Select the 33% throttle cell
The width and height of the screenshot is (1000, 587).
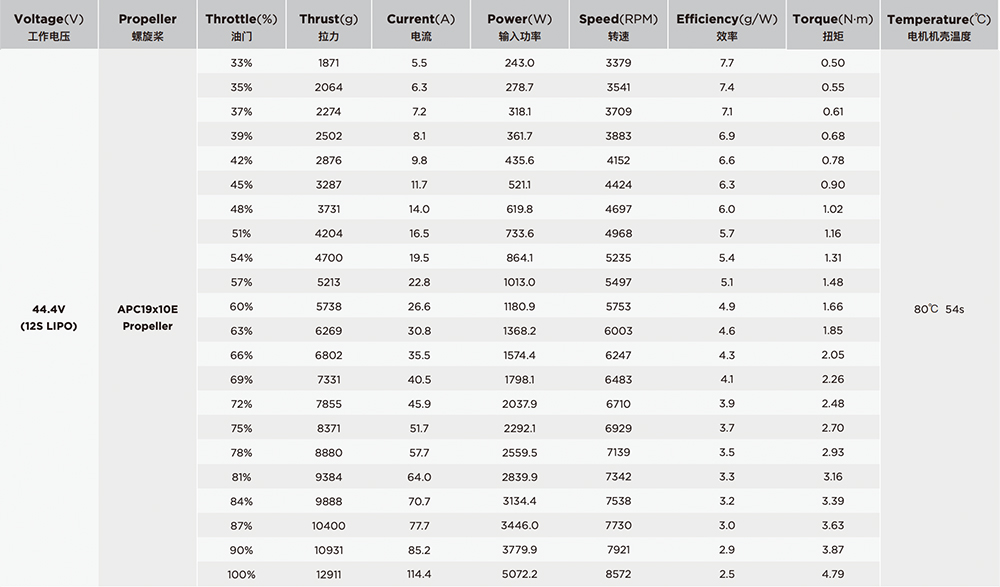(241, 63)
